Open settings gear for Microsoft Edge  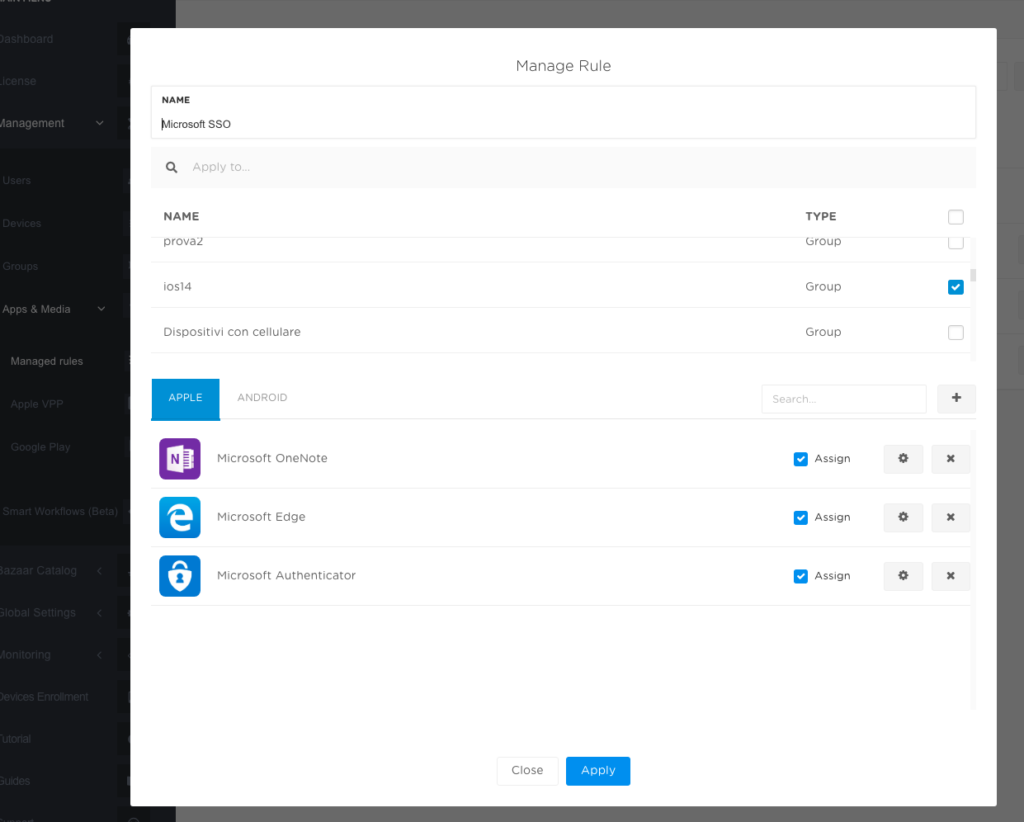coord(903,517)
